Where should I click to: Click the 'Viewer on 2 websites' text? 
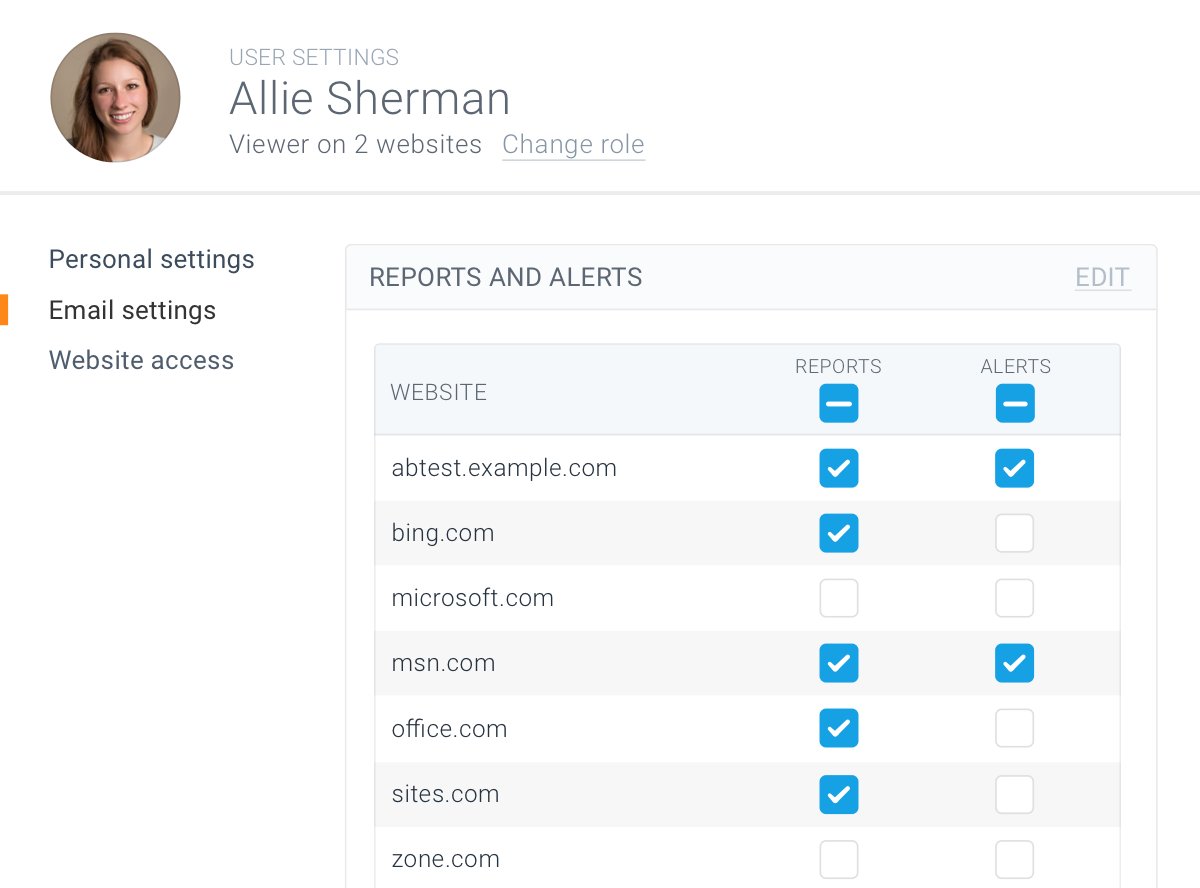pos(356,145)
